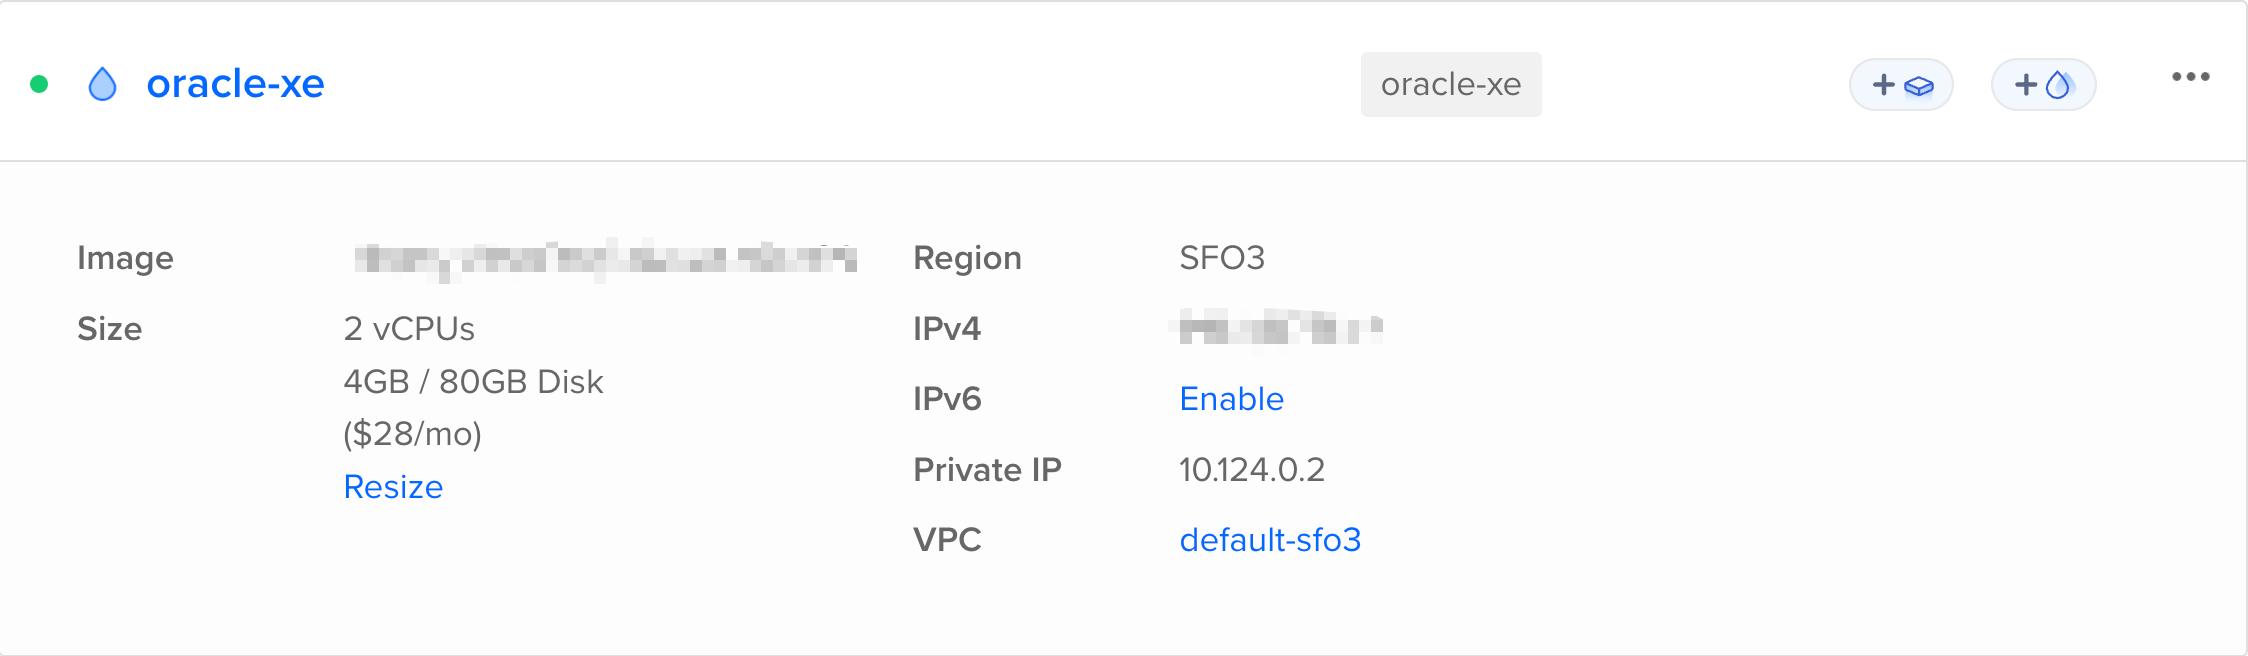
Task: Open the oracle-xe droplet name link
Action: [235, 84]
